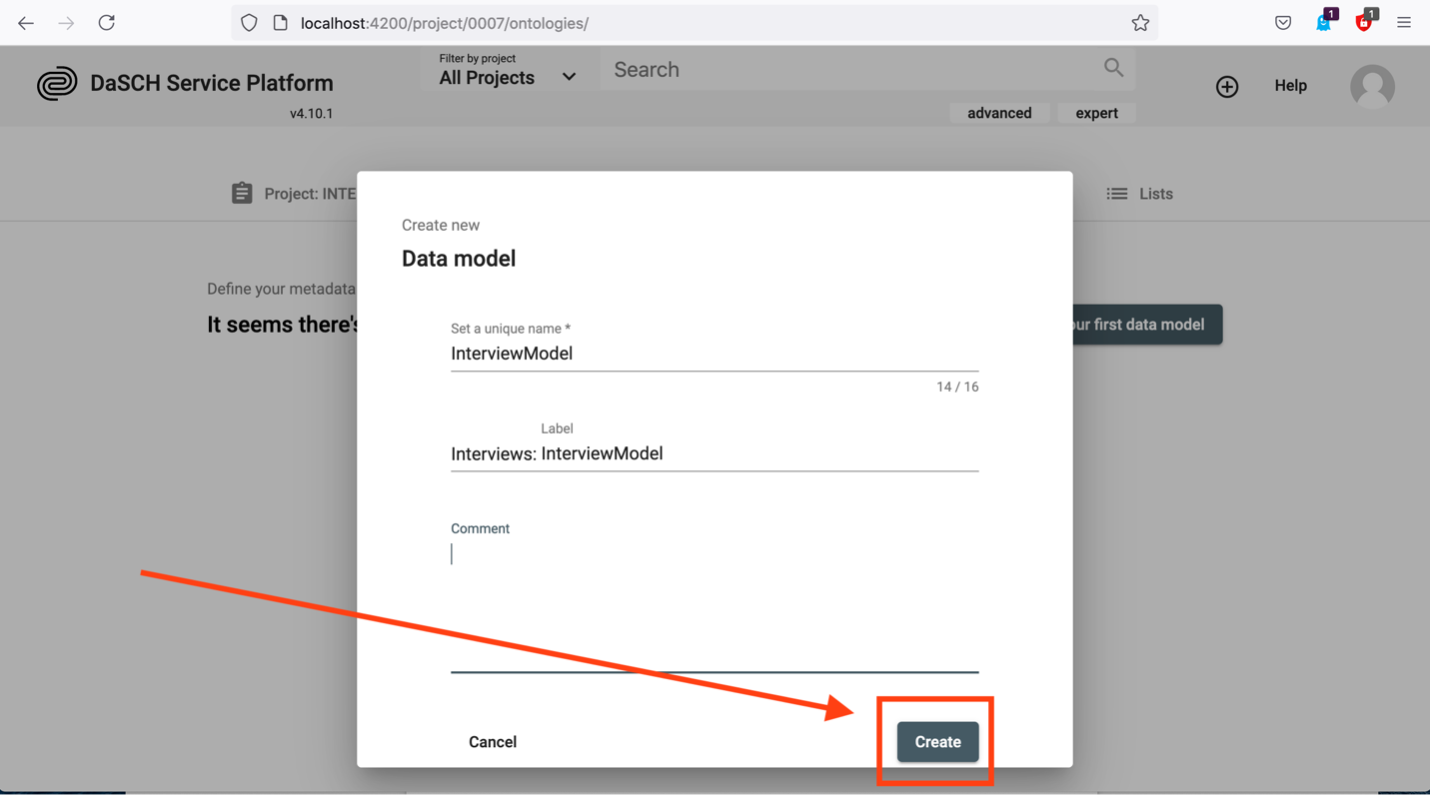Screen dimensions: 1430x797
Task: Open the Help menu item
Action: click(x=1290, y=86)
